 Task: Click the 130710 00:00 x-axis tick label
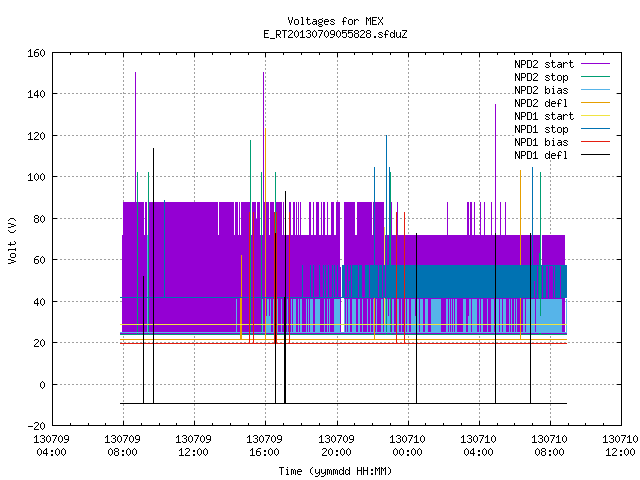point(407,446)
